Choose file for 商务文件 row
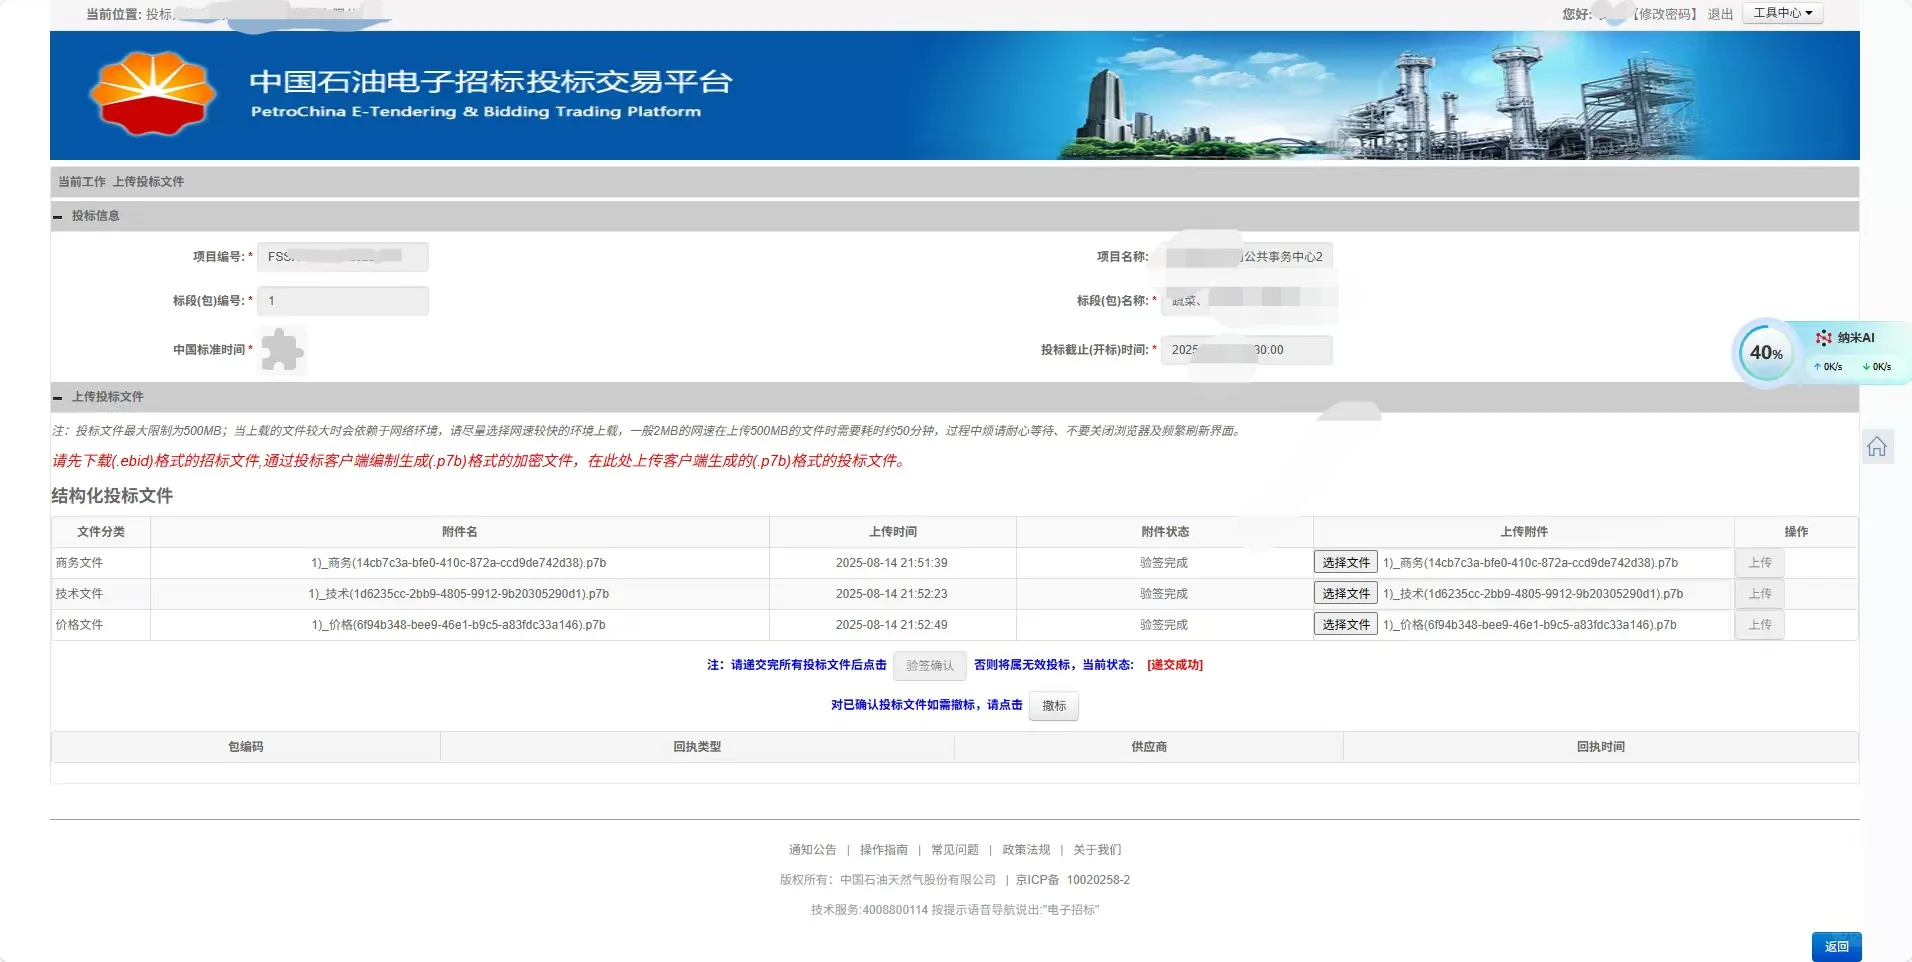The image size is (1912, 962). pyautogui.click(x=1346, y=563)
